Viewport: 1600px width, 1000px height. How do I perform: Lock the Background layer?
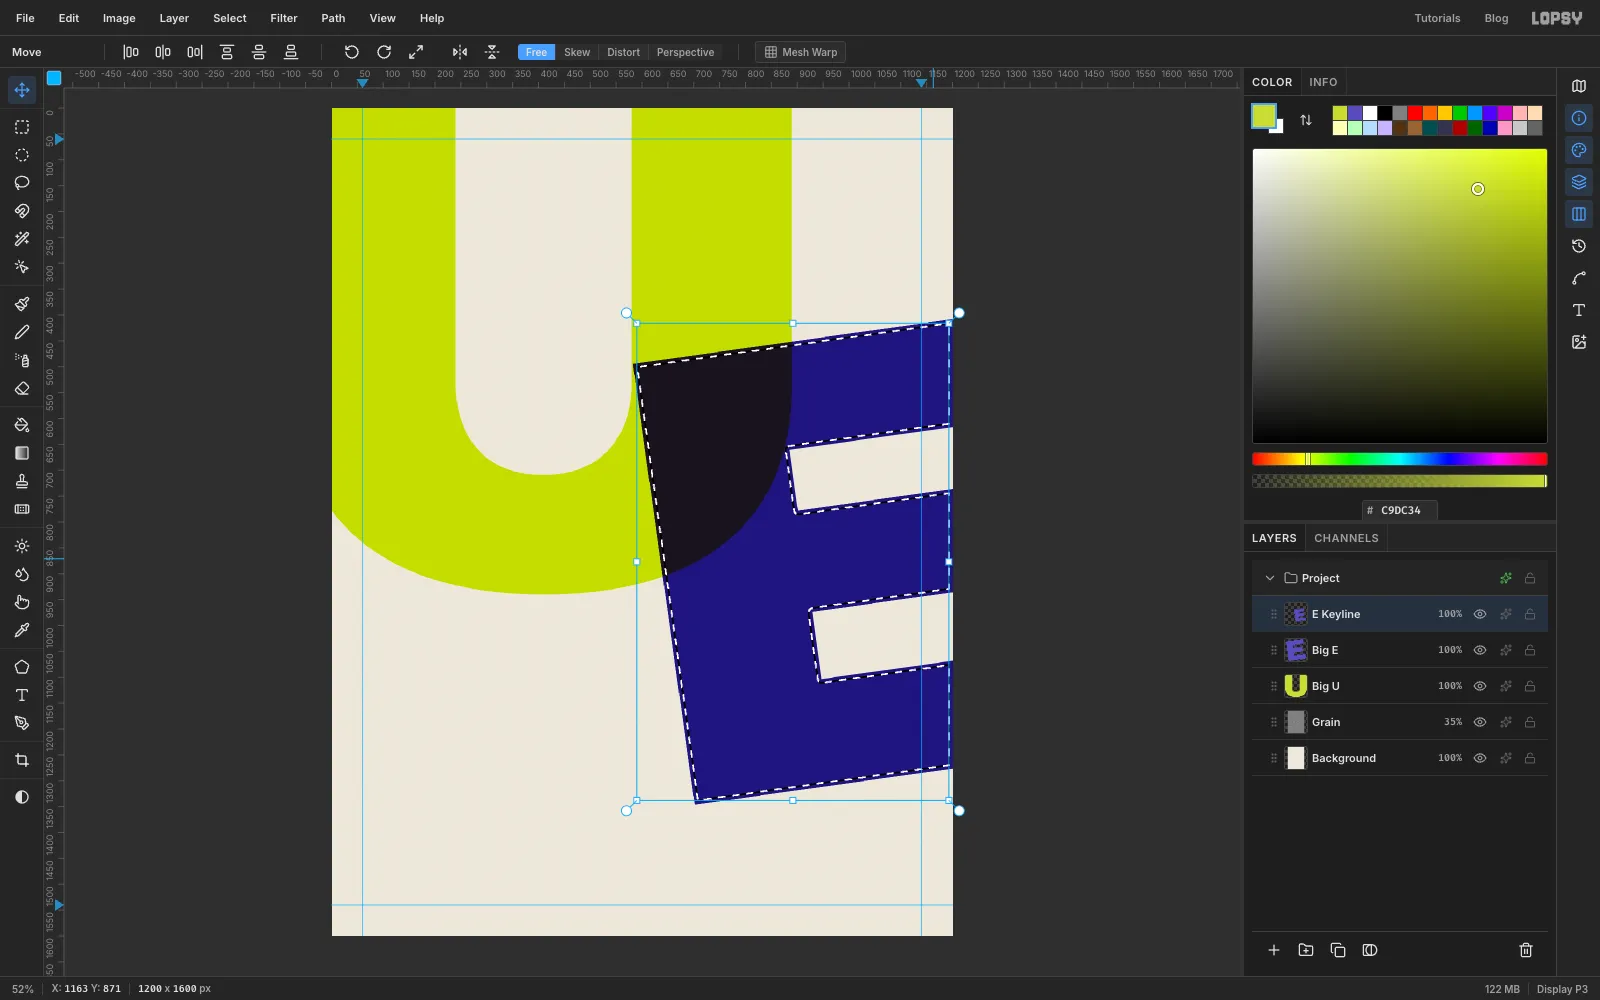coord(1530,758)
